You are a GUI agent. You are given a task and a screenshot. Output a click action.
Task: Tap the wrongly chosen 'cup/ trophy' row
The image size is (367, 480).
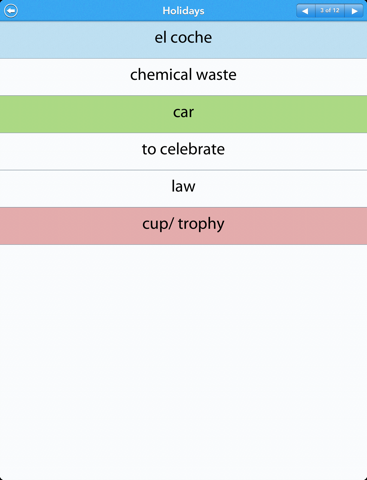coord(183,226)
